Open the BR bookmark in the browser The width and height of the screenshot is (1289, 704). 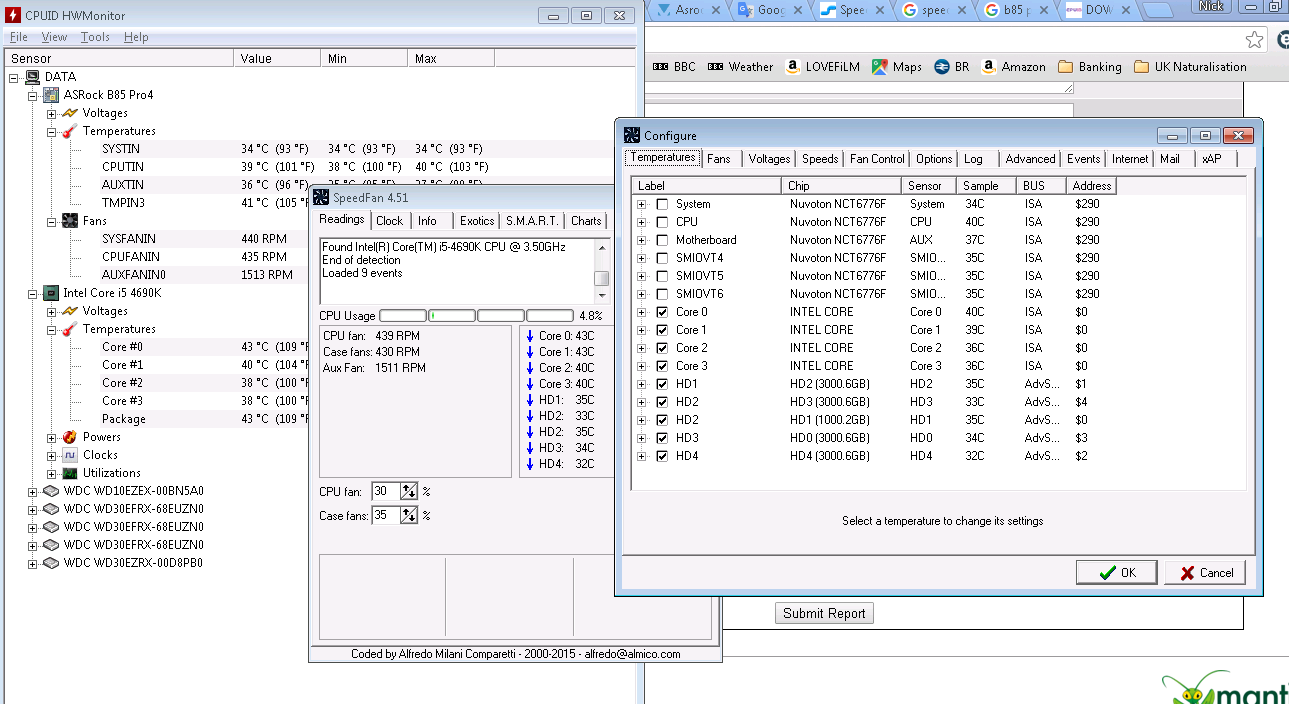click(951, 67)
